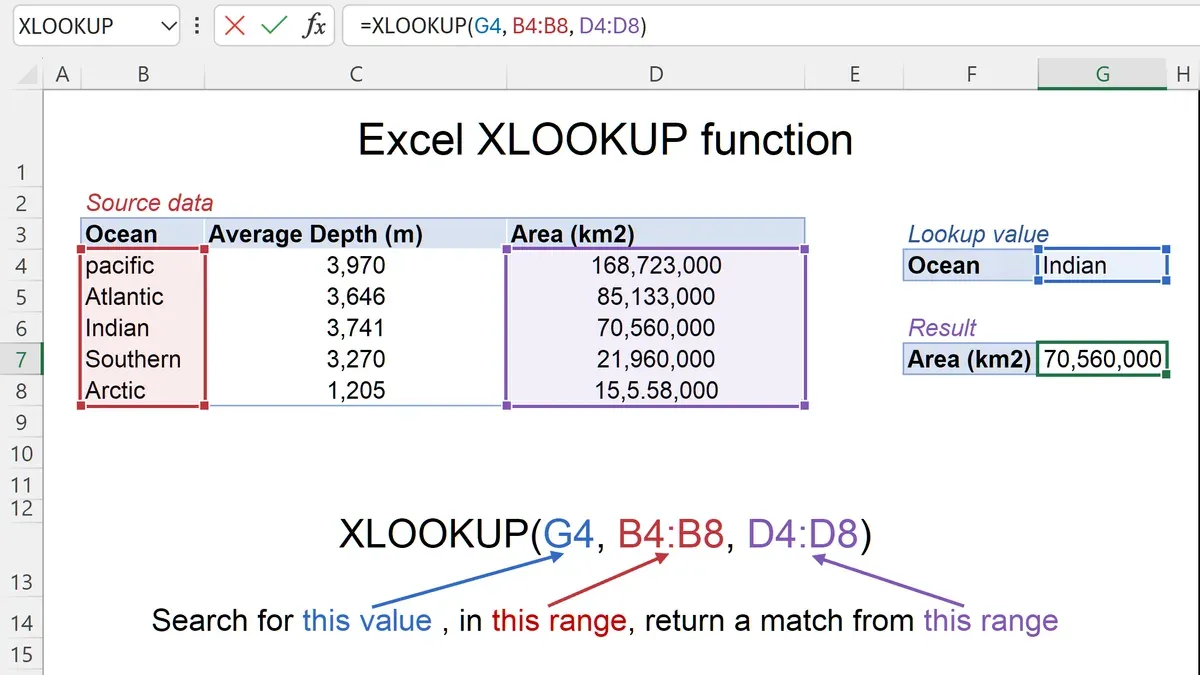Expand the Name Box dropdown arrow

tap(169, 27)
